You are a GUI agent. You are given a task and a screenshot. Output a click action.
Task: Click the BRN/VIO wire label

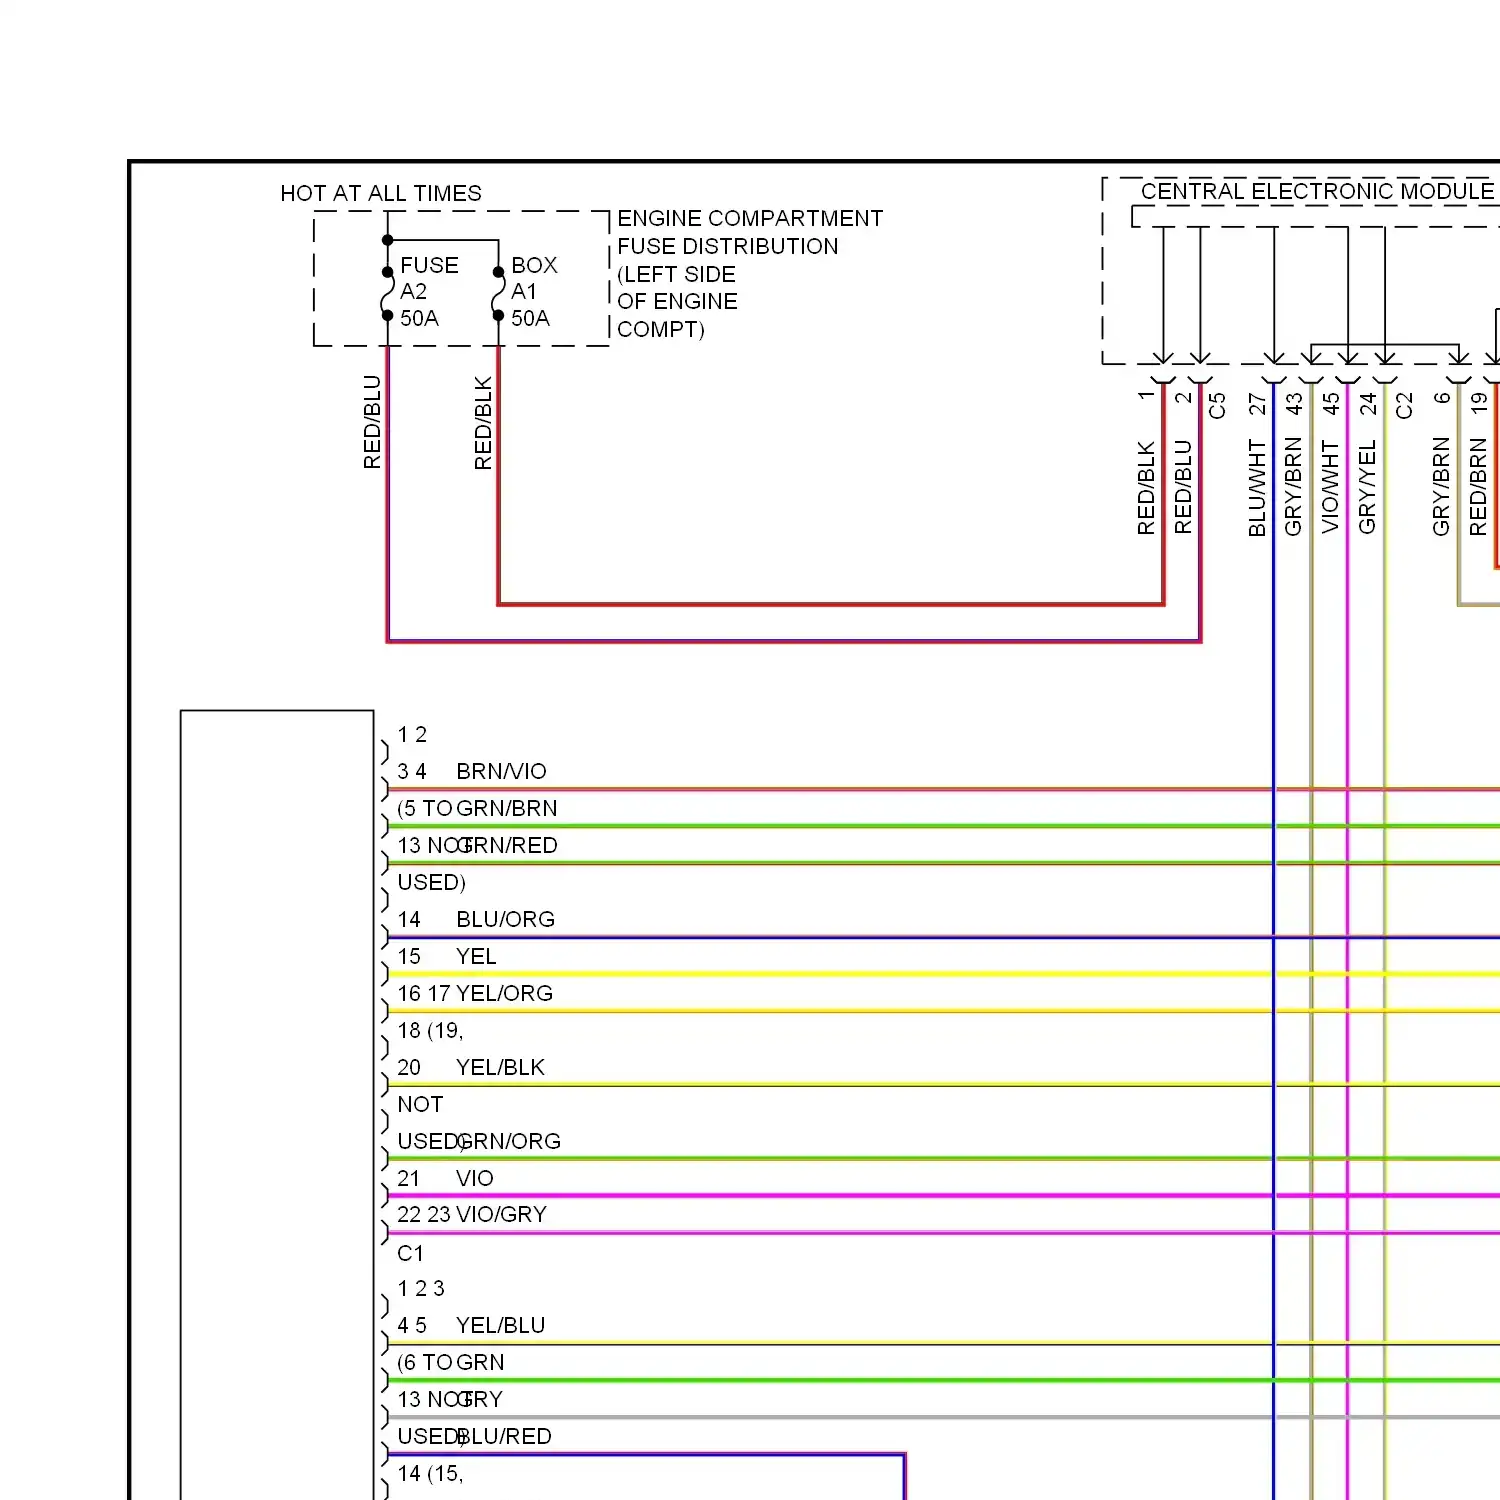coord(501,771)
